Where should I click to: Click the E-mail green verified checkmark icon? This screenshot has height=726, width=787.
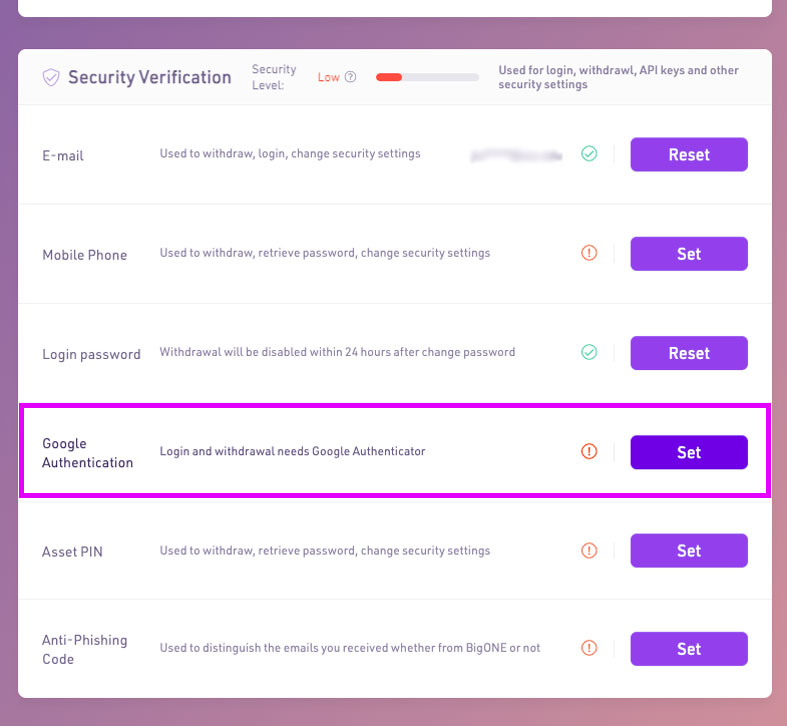[589, 154]
